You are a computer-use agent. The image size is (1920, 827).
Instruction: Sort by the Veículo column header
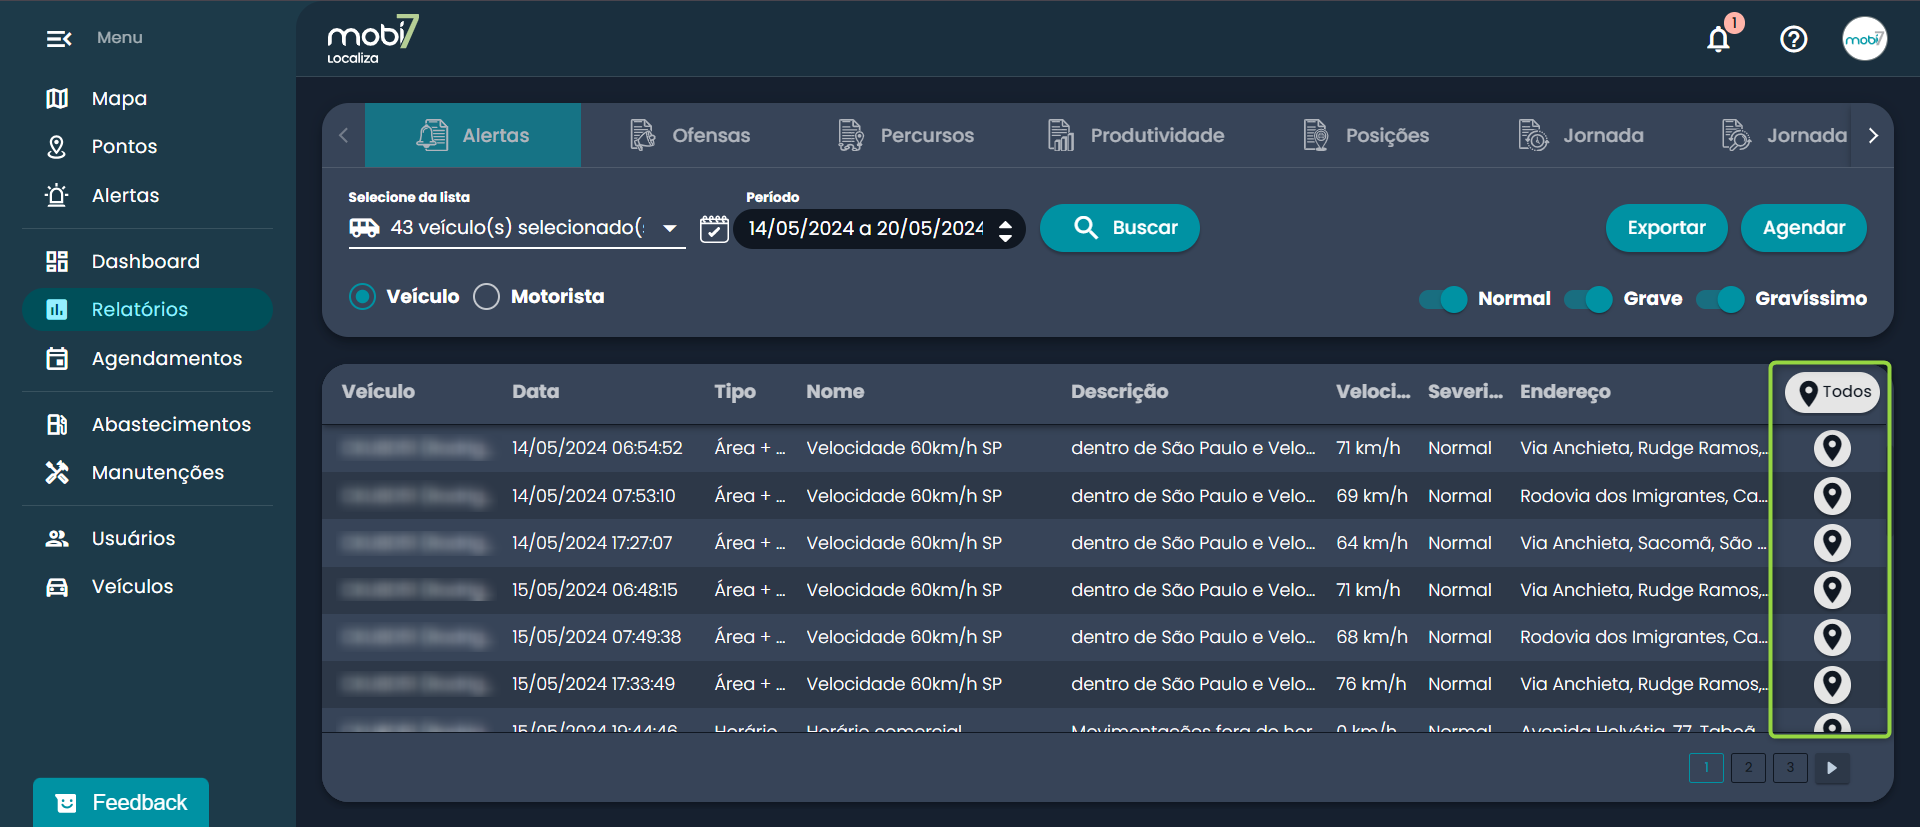[378, 392]
